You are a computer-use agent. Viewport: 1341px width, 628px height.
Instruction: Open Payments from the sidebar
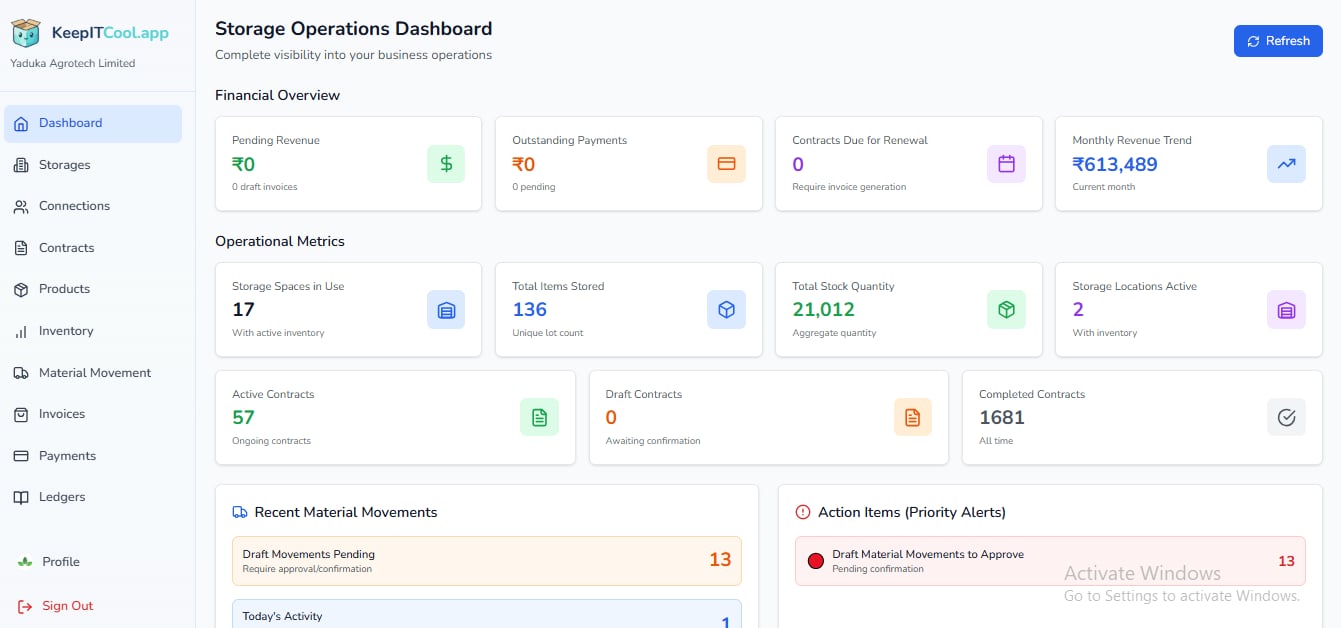93,456
